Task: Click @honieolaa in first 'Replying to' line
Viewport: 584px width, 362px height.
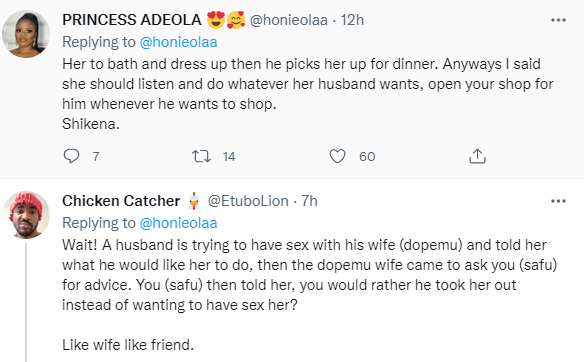Action: [178, 42]
